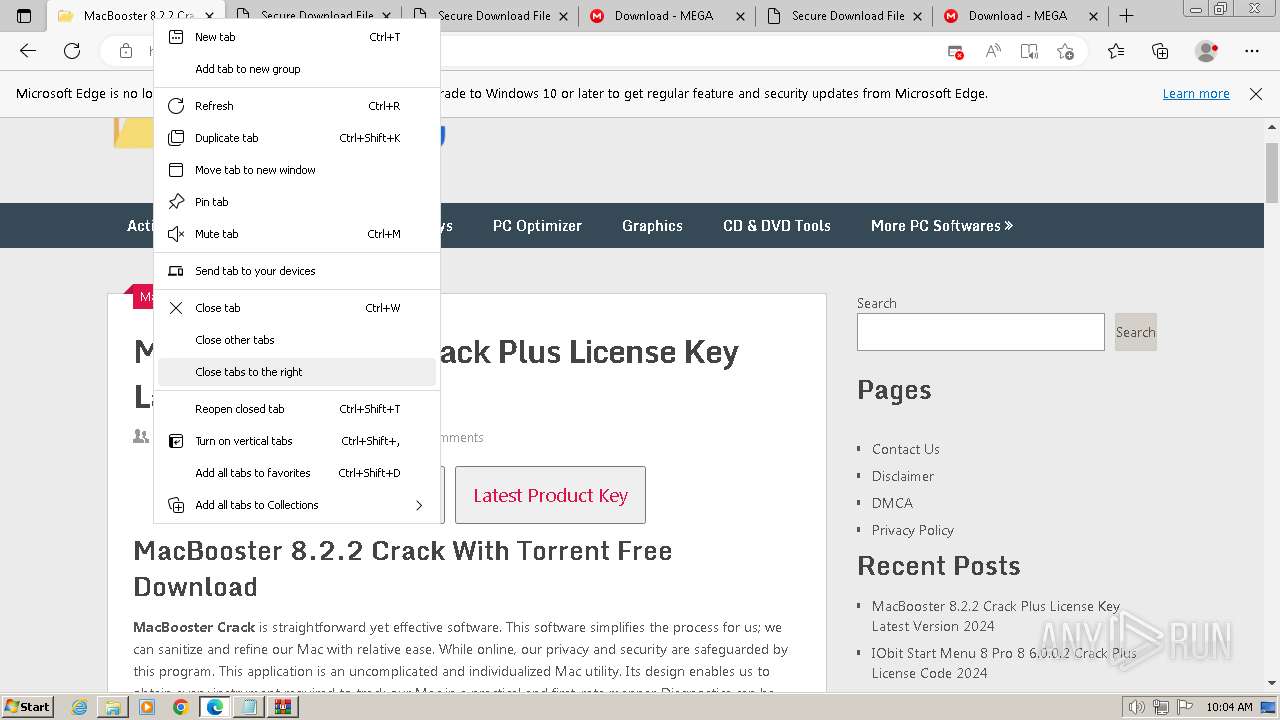The width and height of the screenshot is (1280, 720).
Task: Expand Add all tabs to Collections submenu
Action: pos(297,505)
